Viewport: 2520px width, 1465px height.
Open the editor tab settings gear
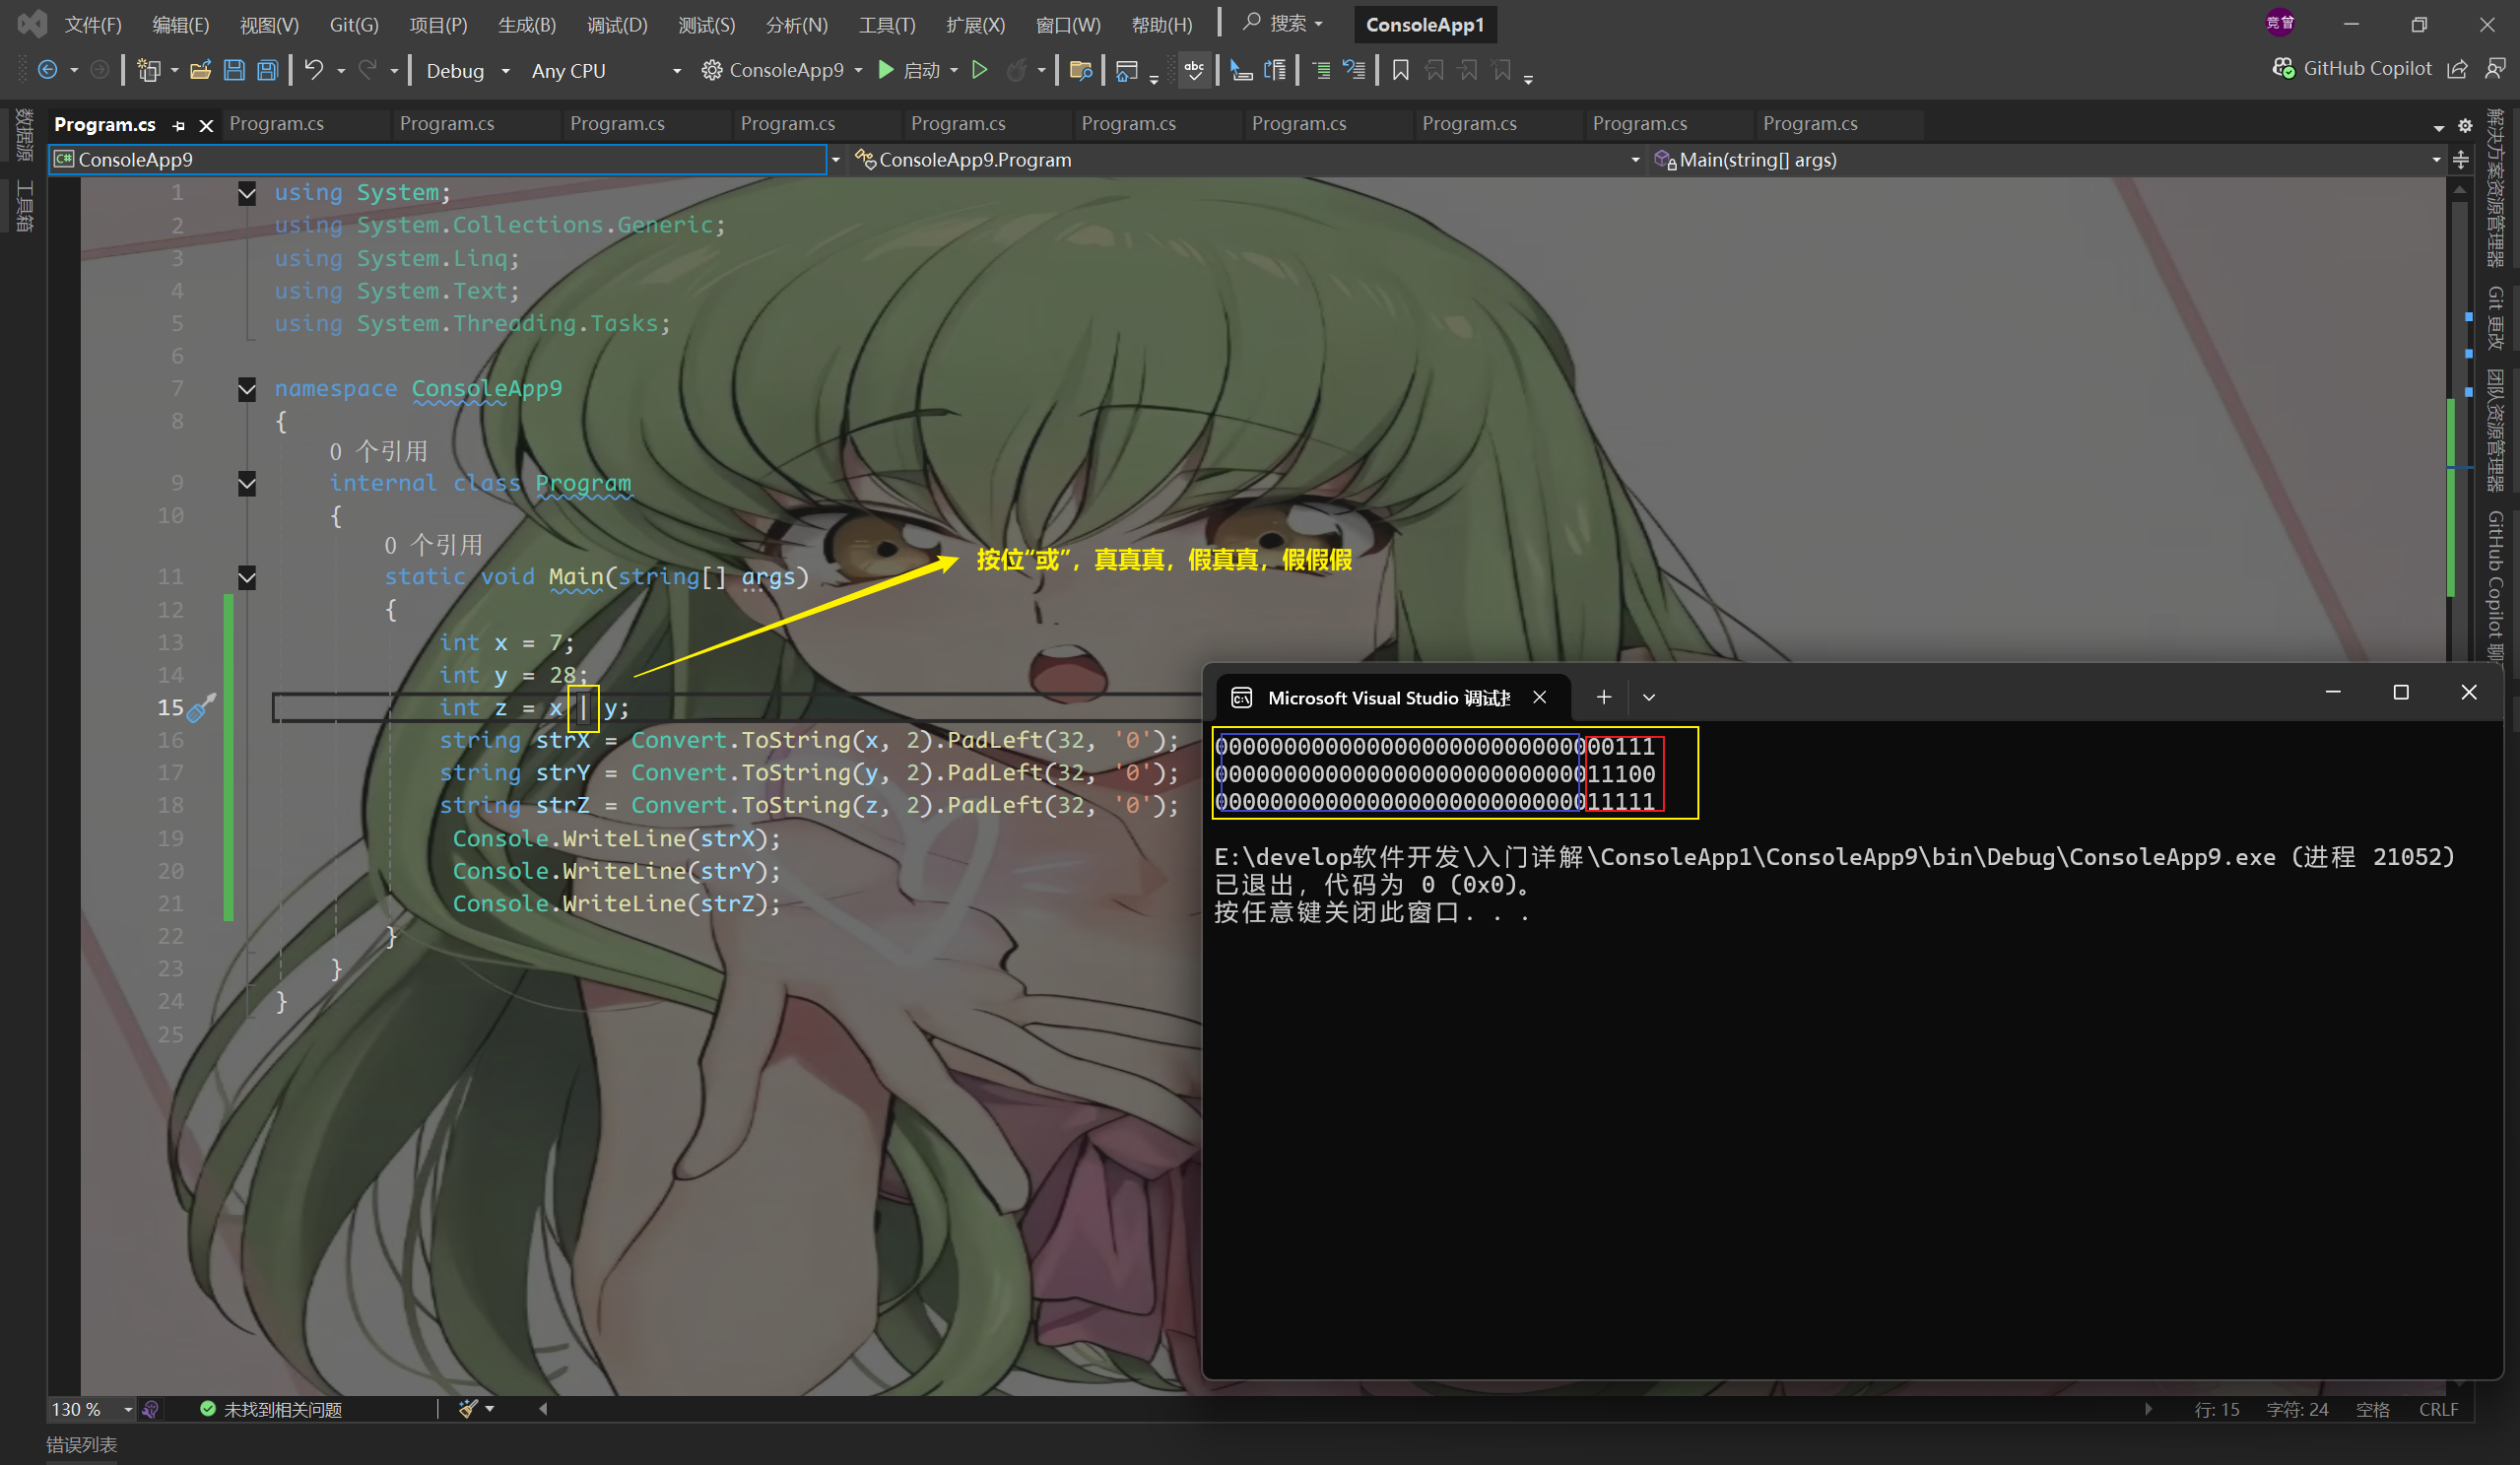pyautogui.click(x=2465, y=126)
